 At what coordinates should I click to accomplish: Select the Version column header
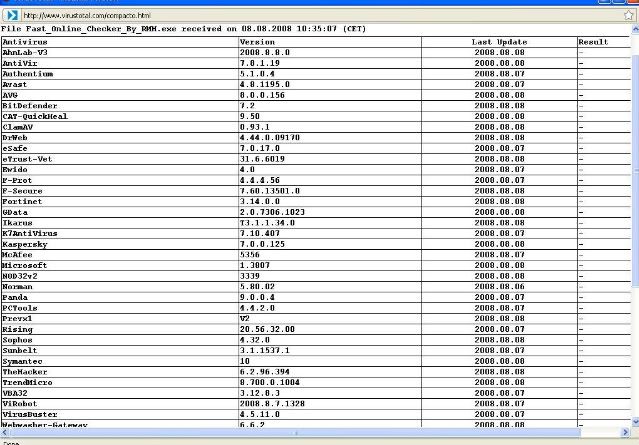click(x=257, y=42)
